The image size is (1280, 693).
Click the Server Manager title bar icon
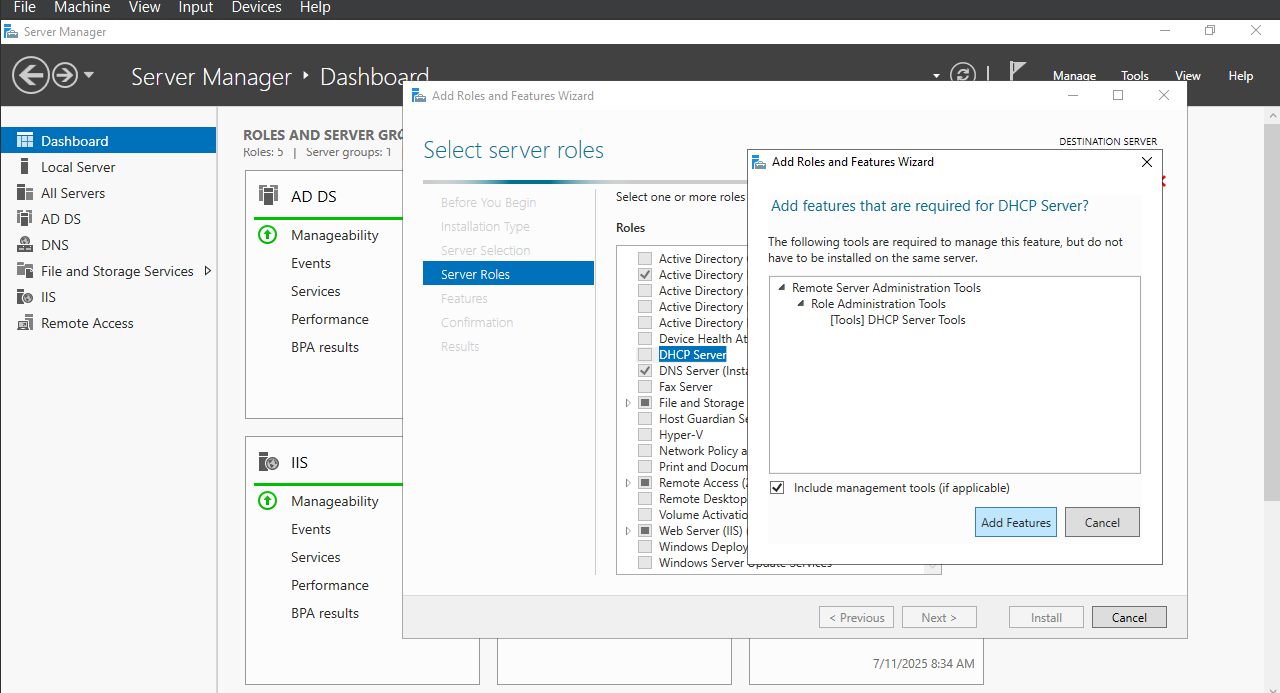click(x=11, y=32)
